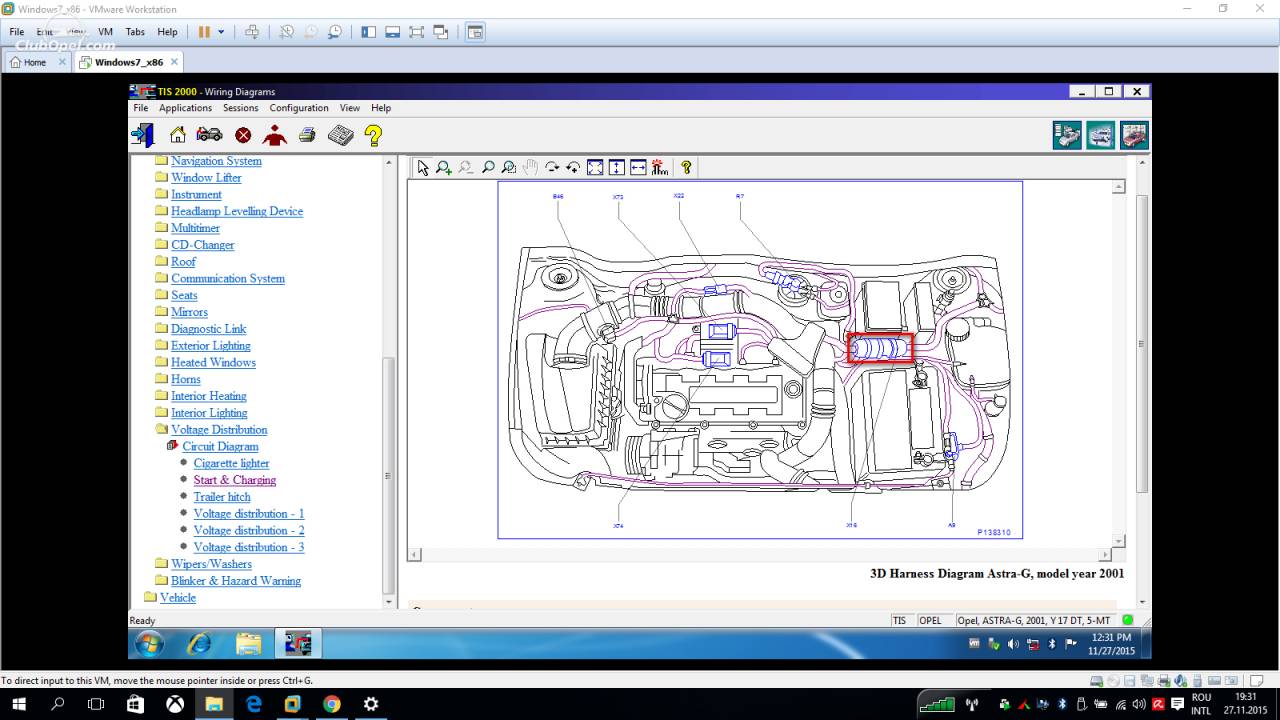Open Window Lifter link
The height and width of the screenshot is (720, 1280).
[206, 178]
